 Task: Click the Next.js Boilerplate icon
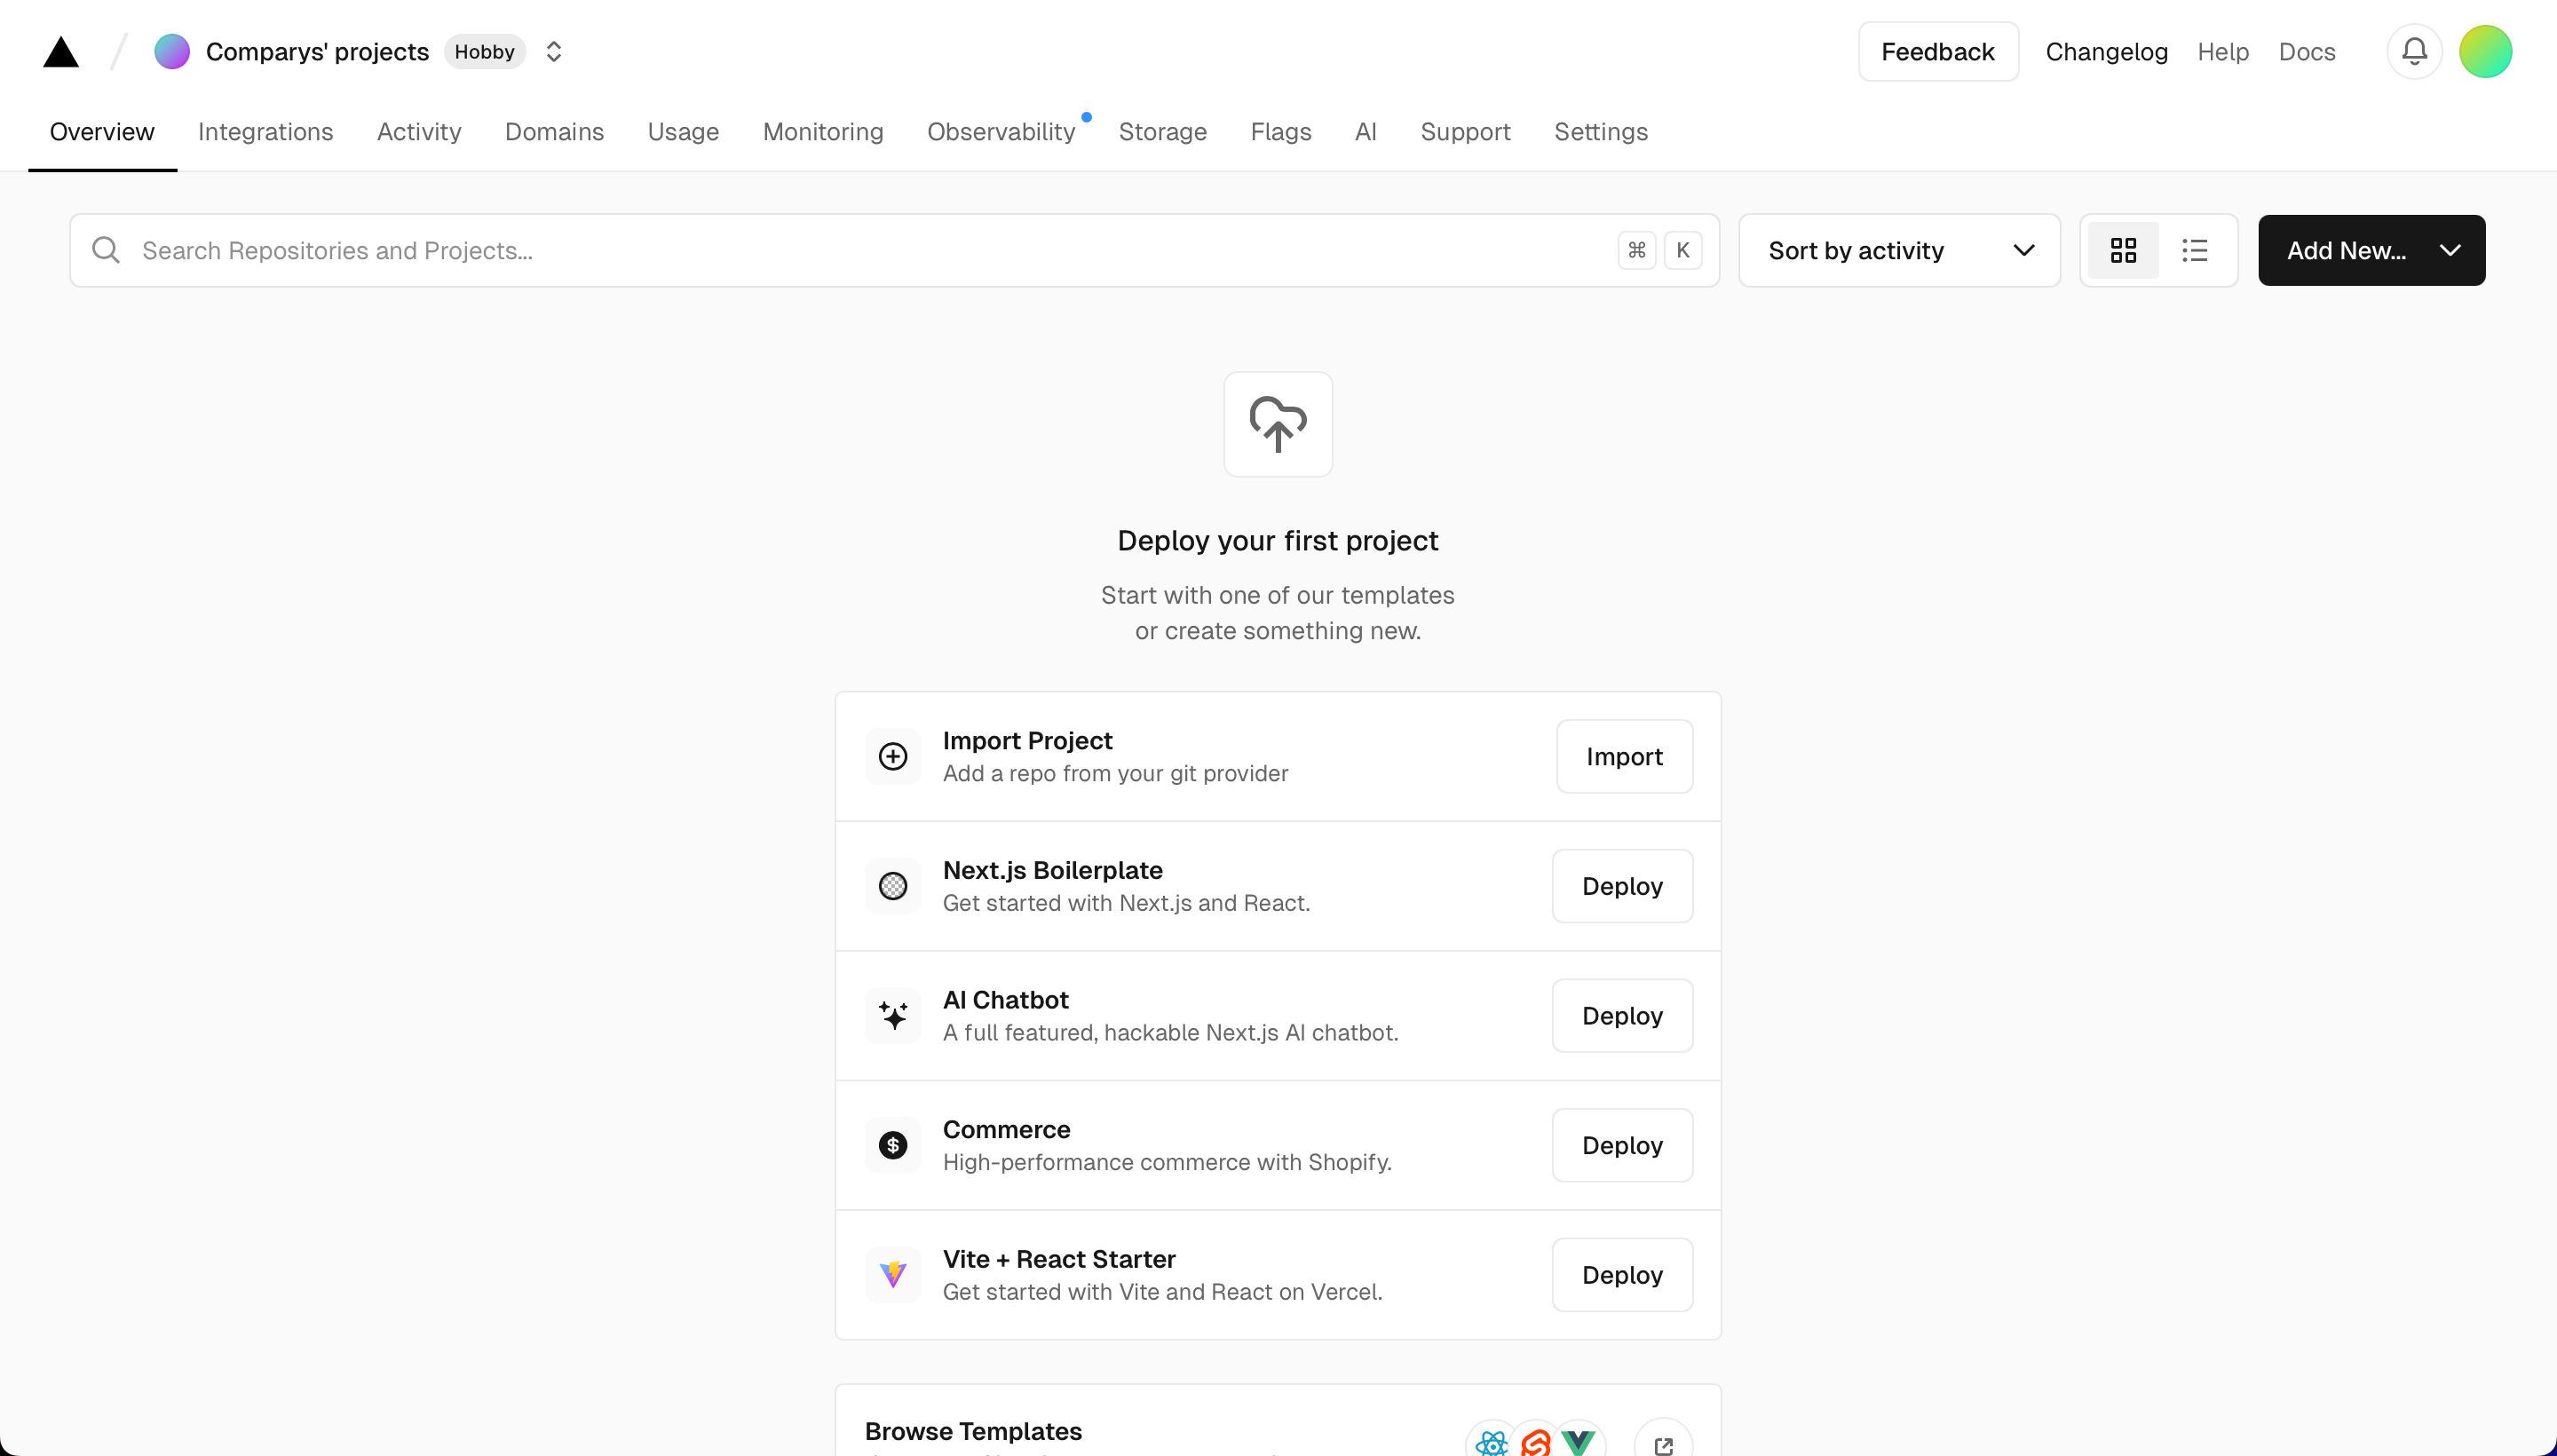893,886
